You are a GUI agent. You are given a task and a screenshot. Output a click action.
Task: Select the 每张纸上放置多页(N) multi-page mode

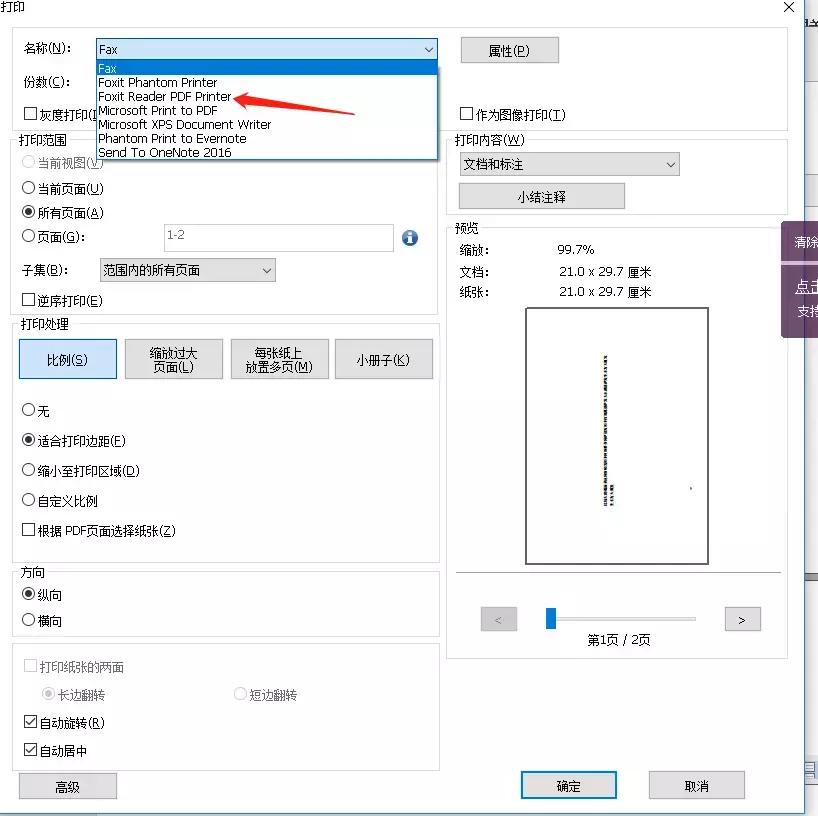(277, 359)
